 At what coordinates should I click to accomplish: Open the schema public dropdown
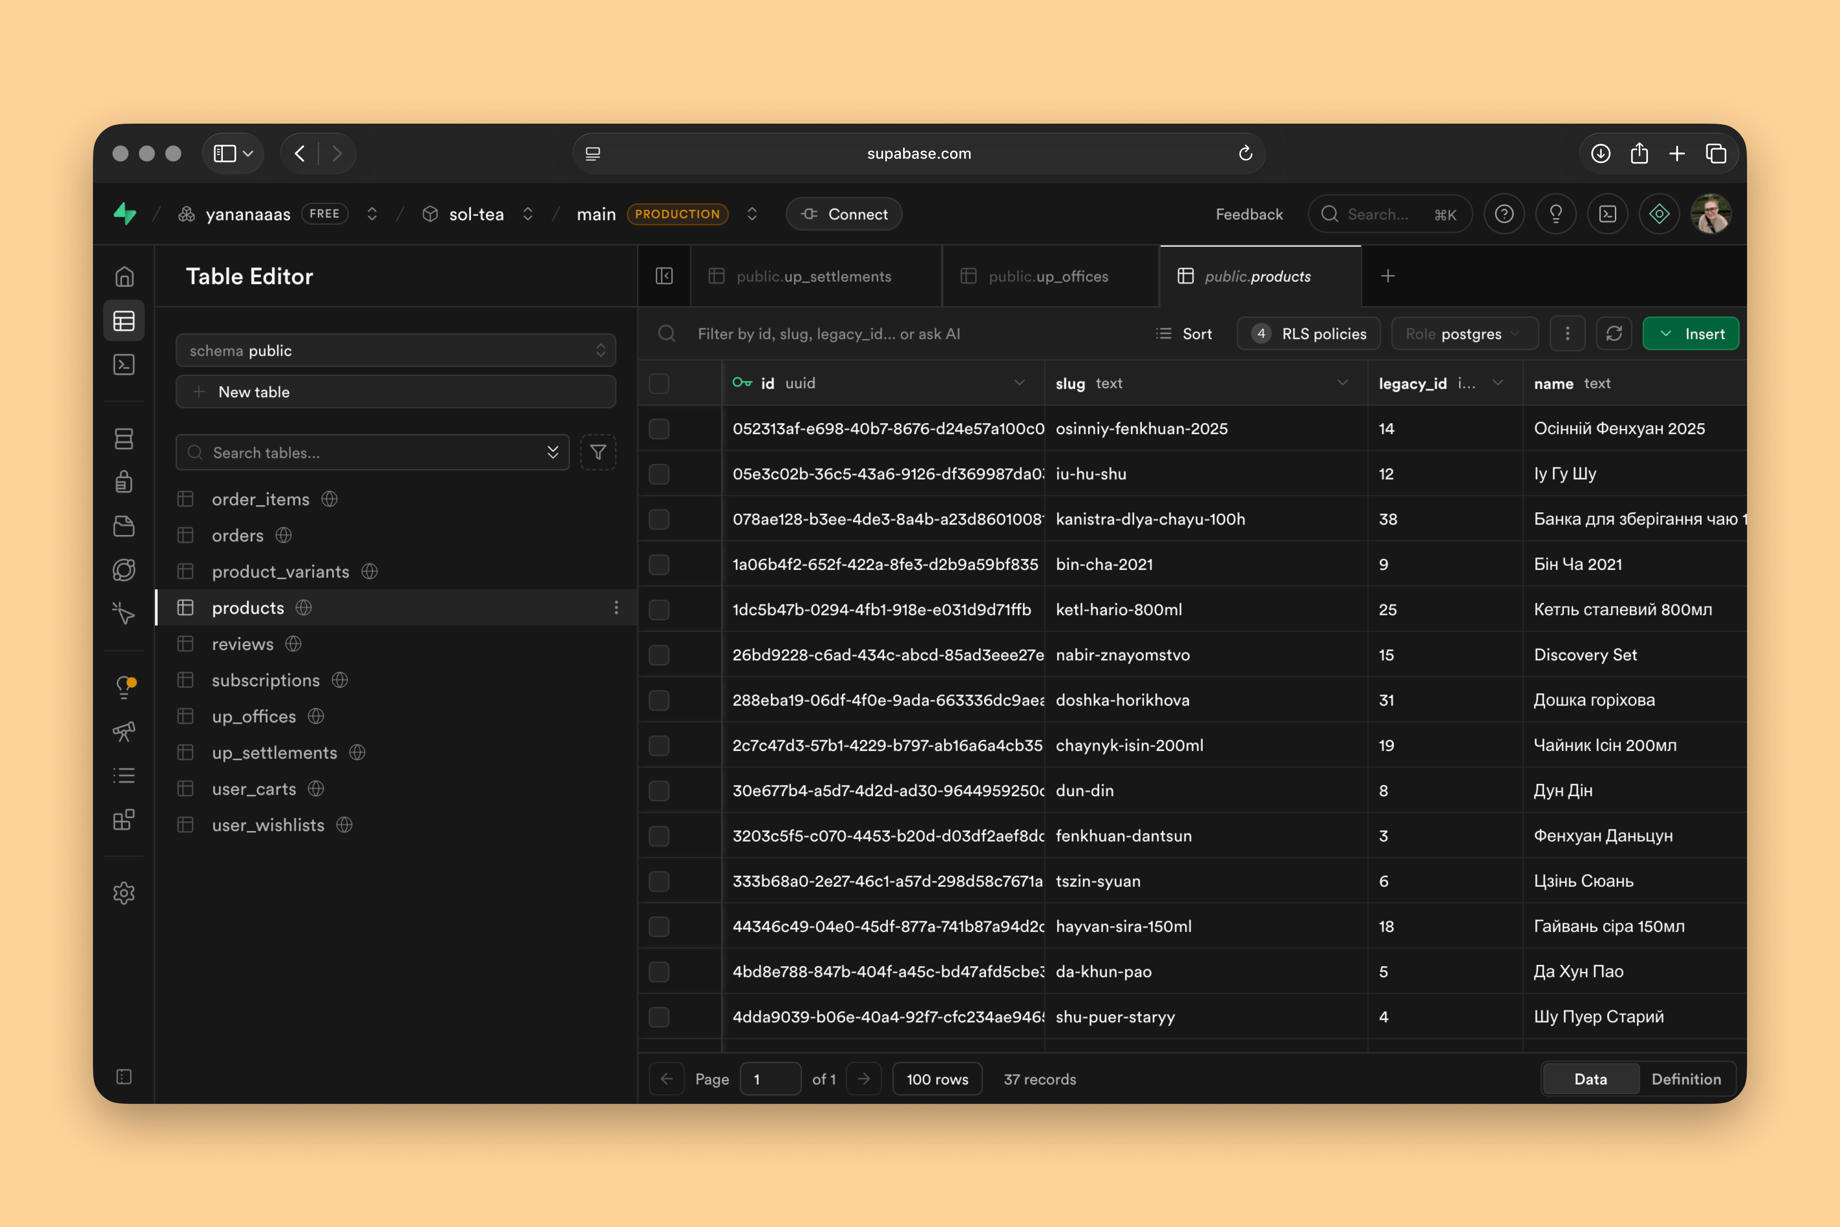(396, 351)
